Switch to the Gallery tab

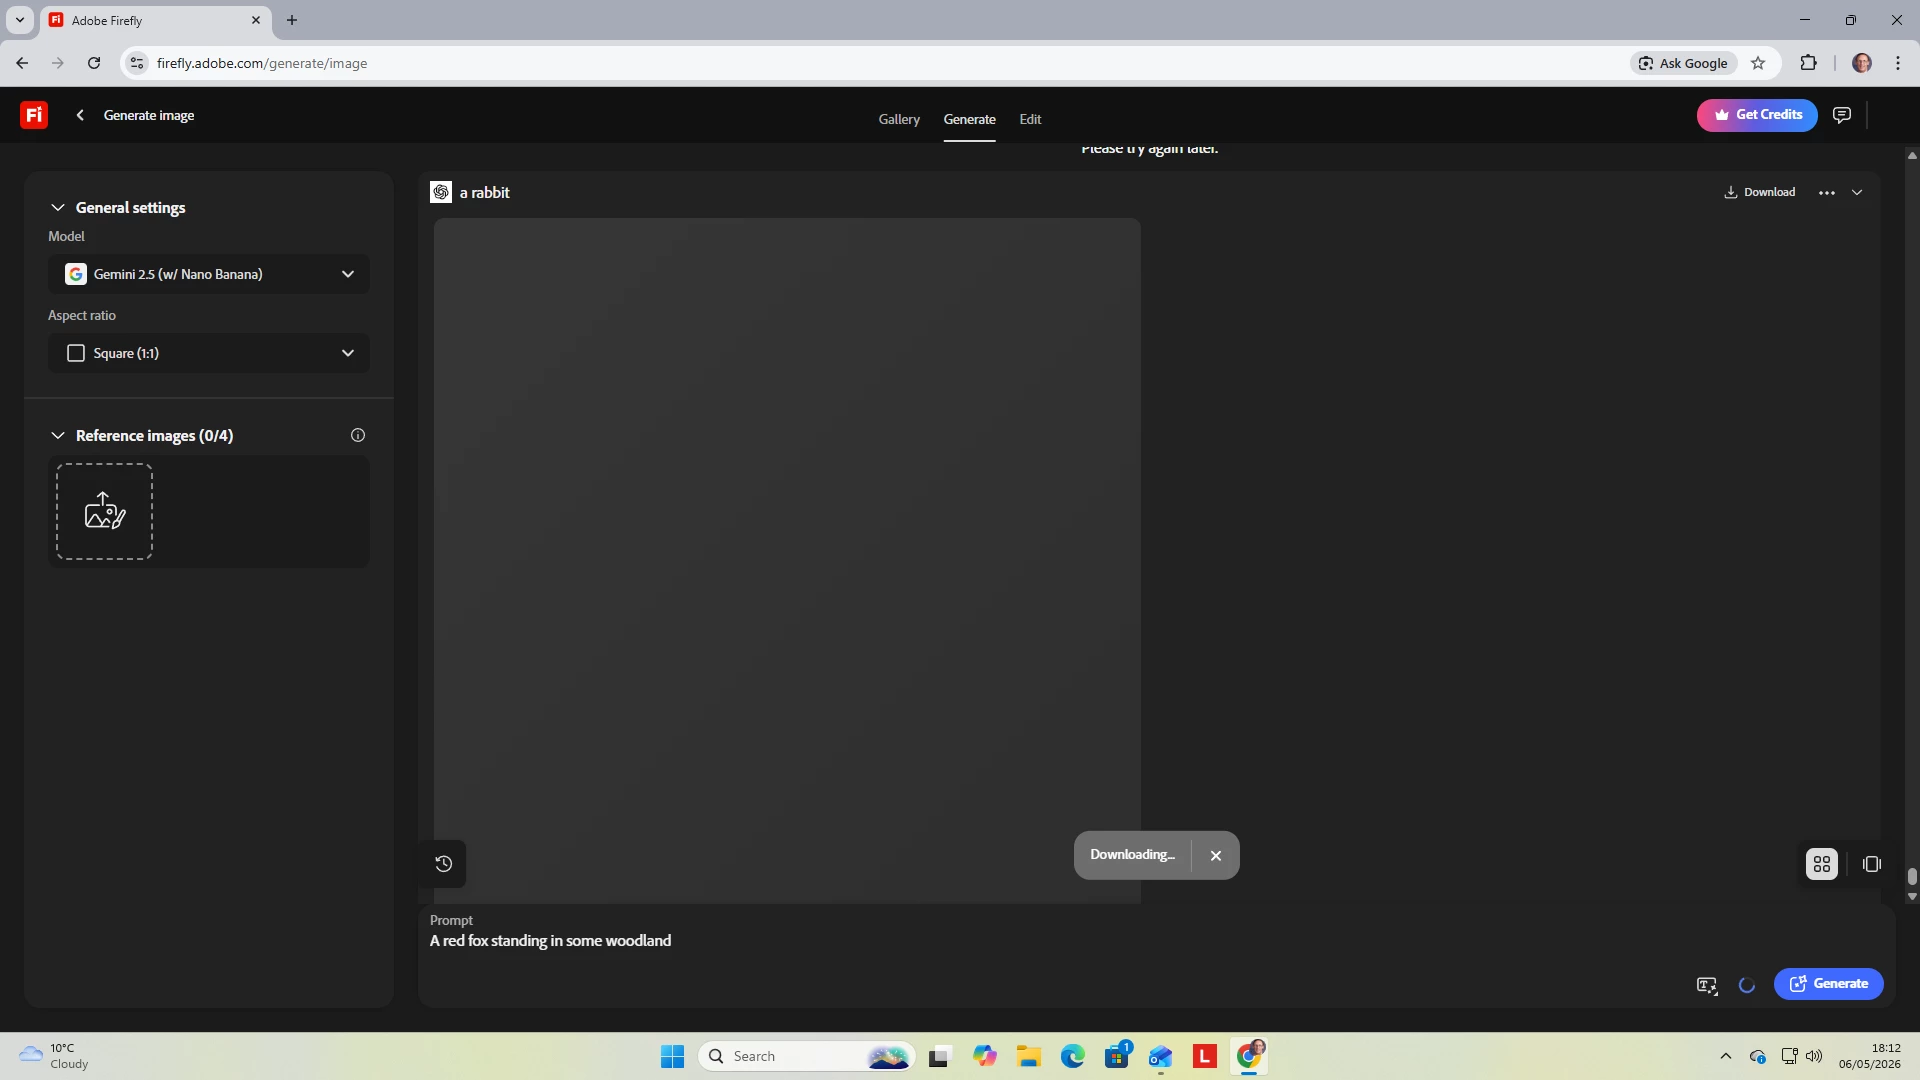point(899,119)
